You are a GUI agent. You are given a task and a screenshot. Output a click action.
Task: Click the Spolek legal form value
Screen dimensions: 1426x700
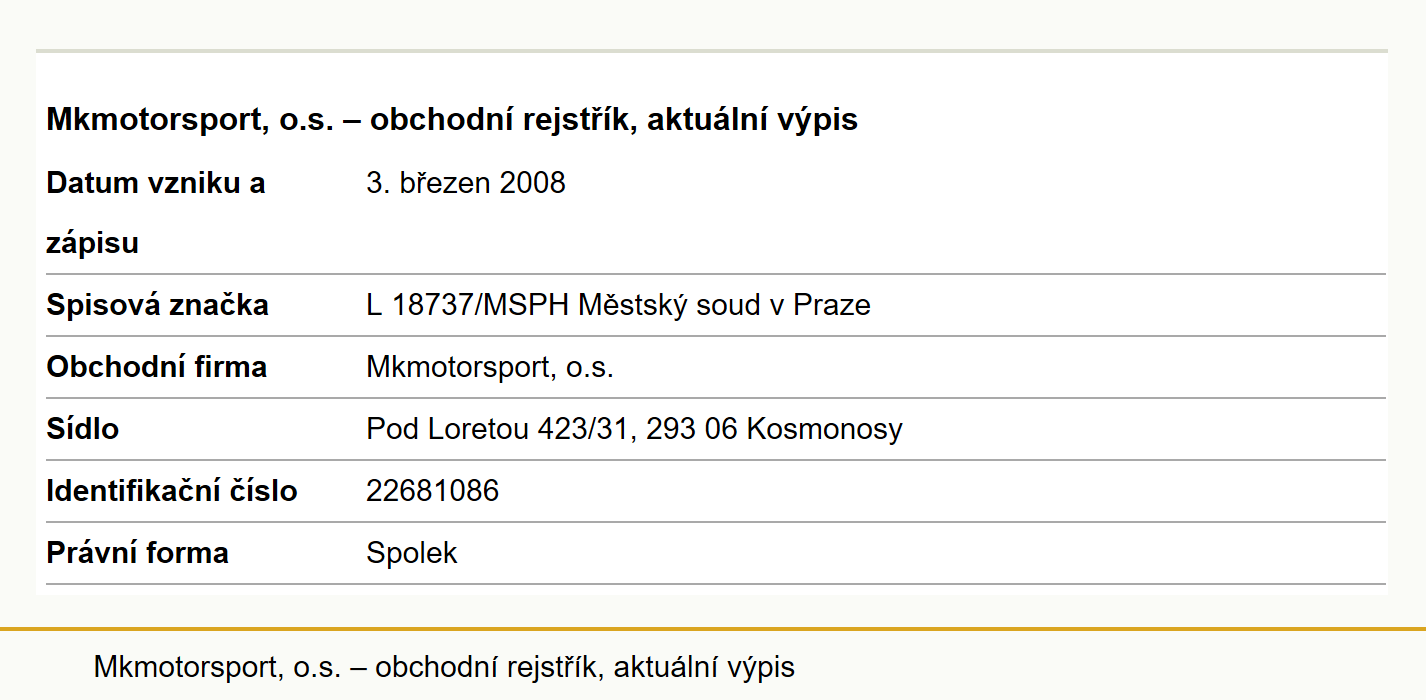pos(411,553)
